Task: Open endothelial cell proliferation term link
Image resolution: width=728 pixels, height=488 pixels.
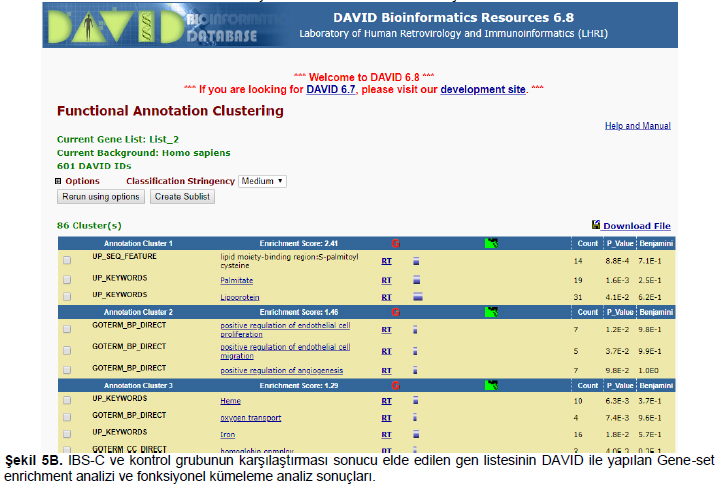Action: coord(285,330)
